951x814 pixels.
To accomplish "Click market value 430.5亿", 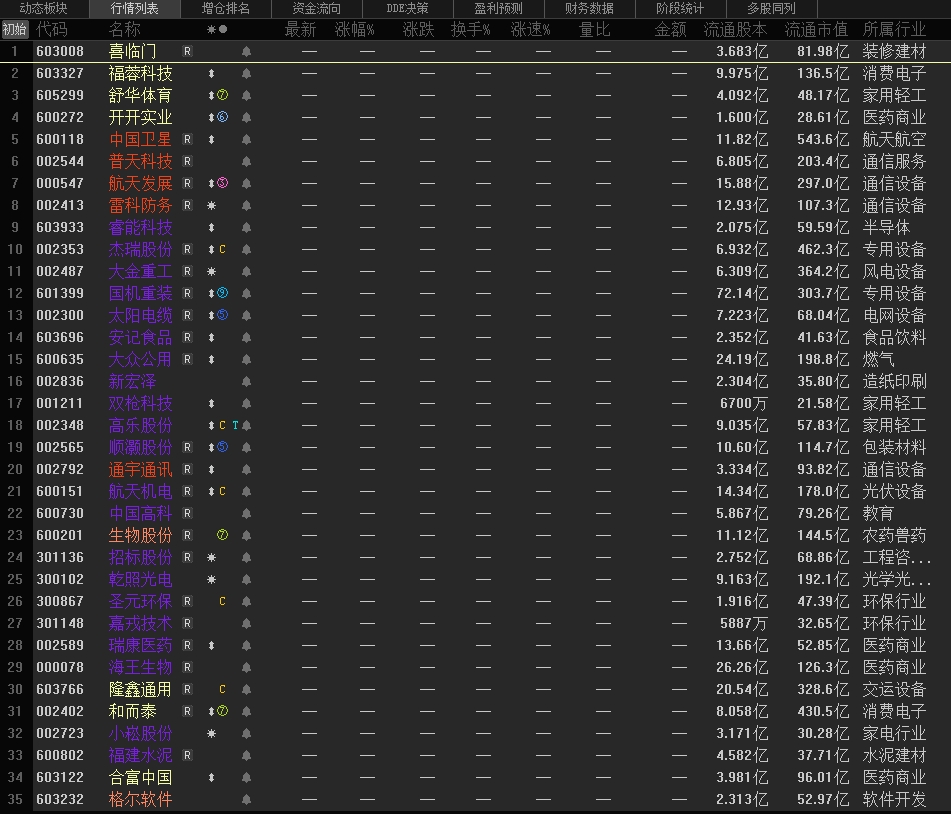I will click(823, 711).
